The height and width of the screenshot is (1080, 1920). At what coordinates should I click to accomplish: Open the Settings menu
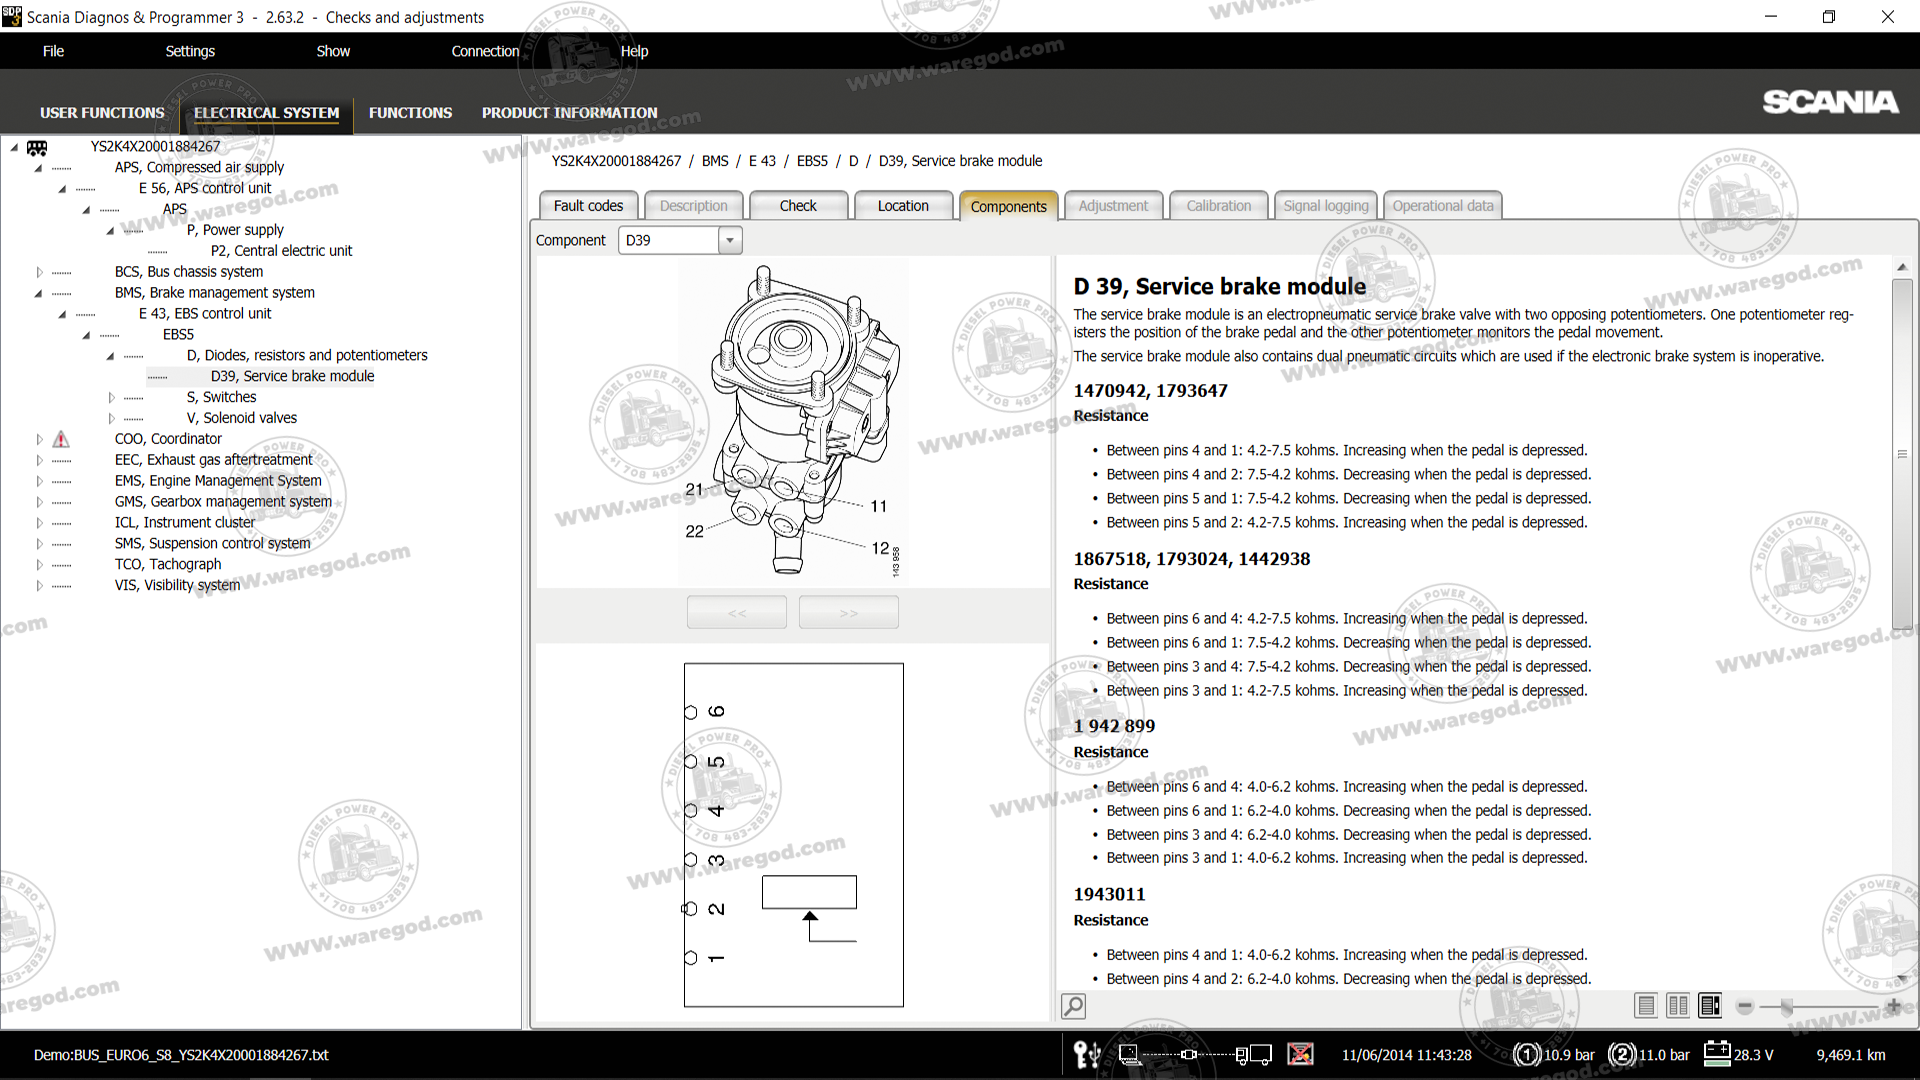190,51
